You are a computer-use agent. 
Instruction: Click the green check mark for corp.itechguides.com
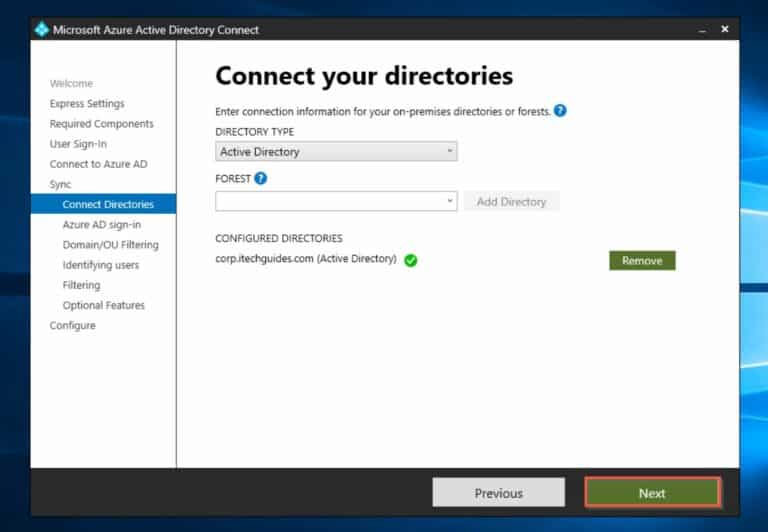(x=410, y=260)
